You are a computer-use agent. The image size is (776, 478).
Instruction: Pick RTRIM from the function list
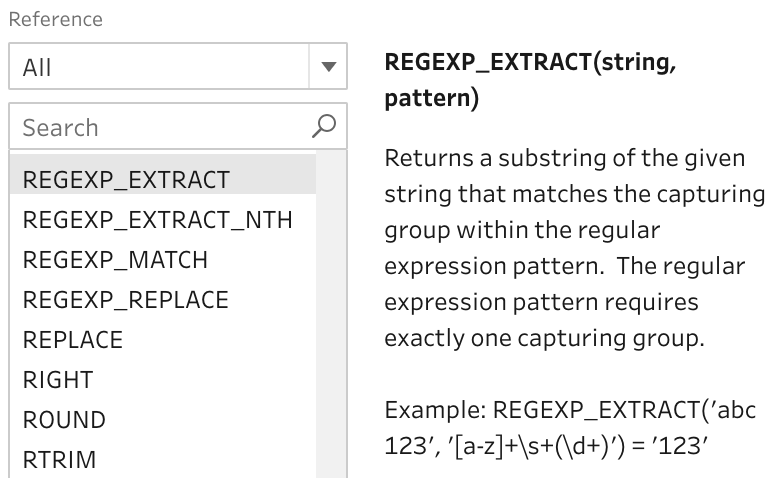(60, 460)
